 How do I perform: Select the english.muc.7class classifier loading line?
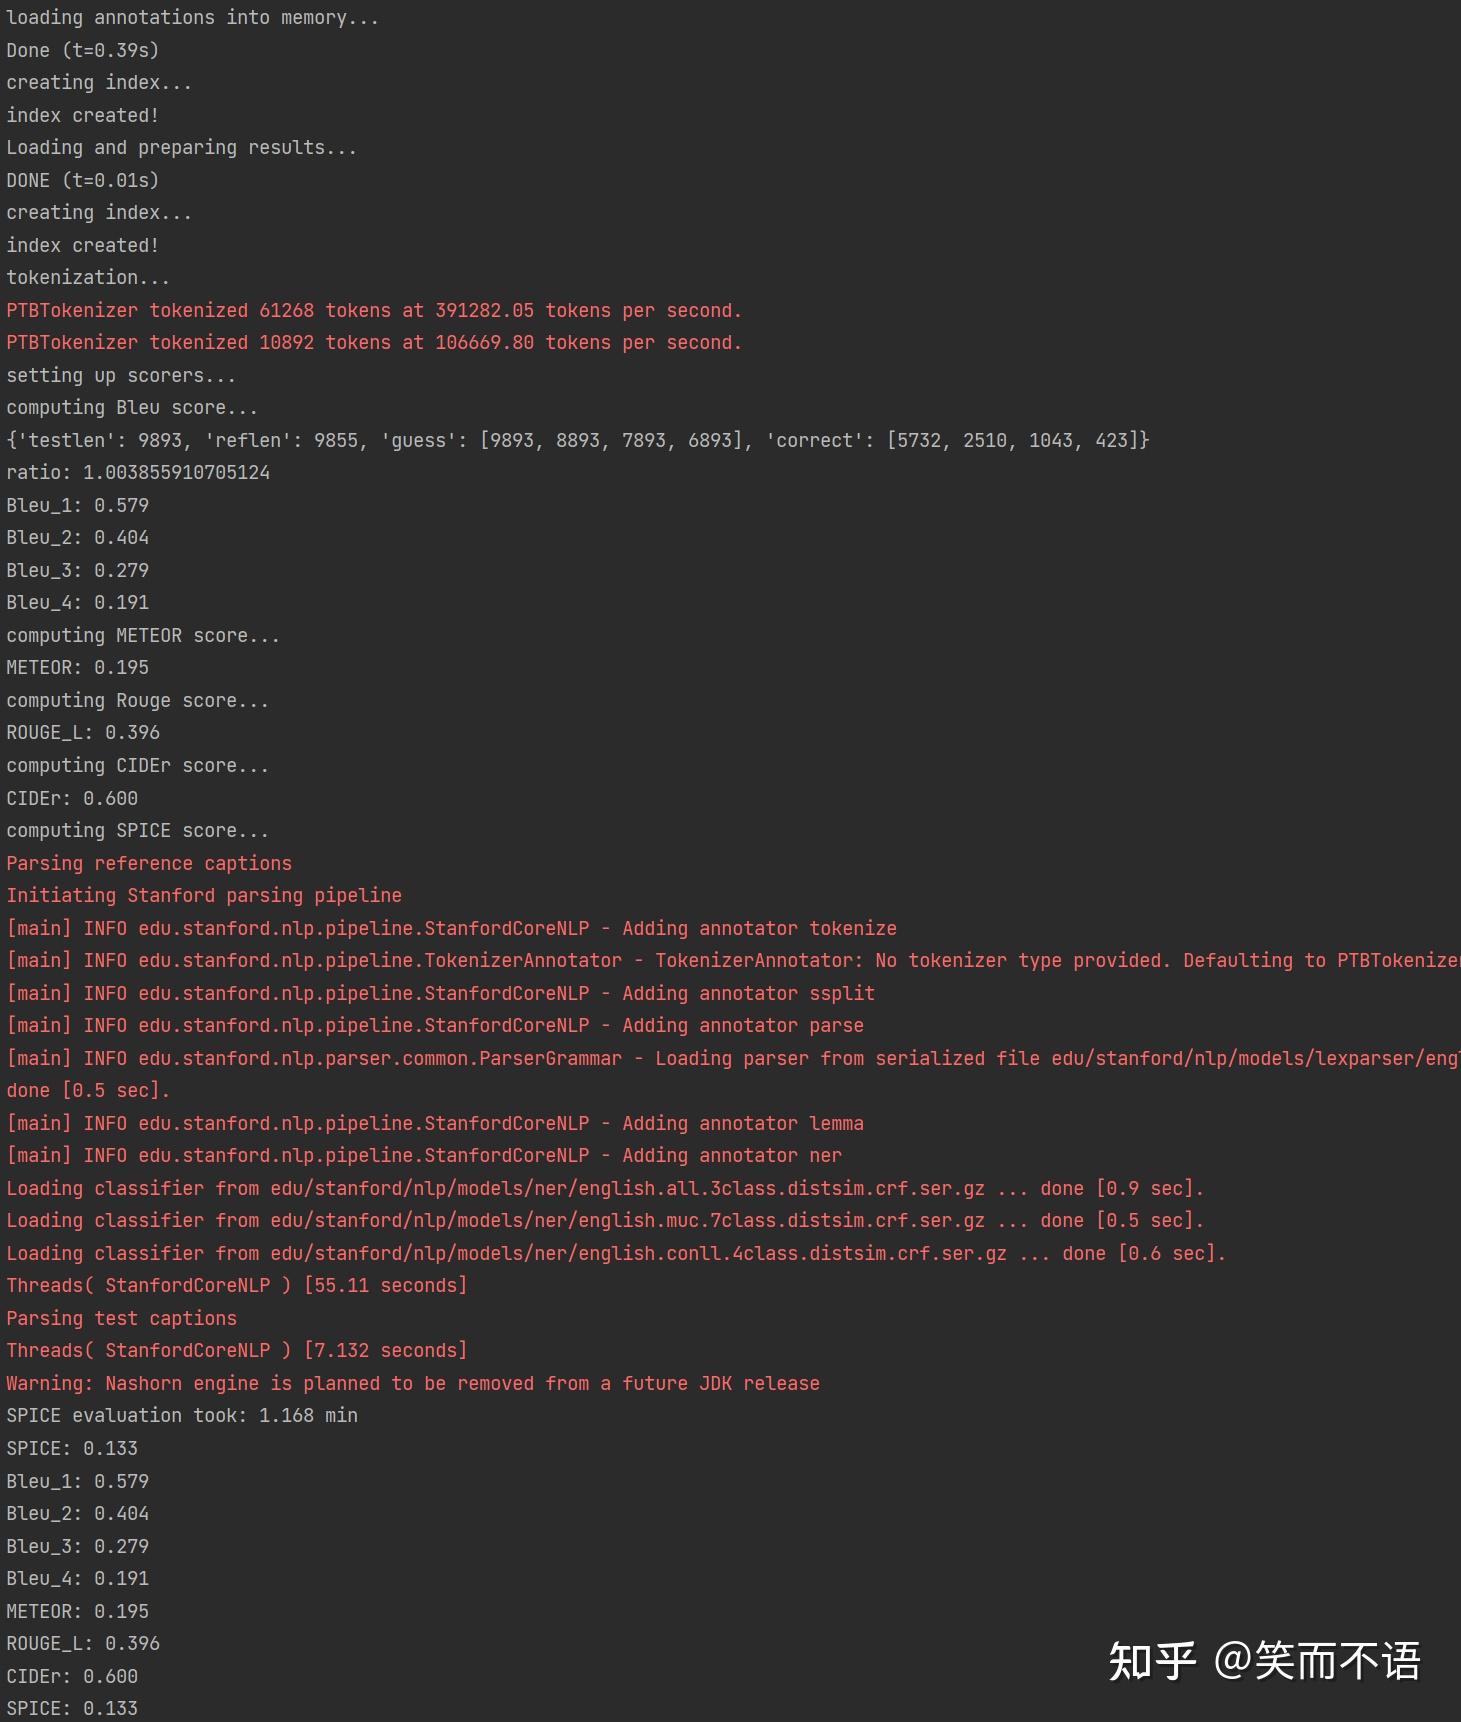click(604, 1221)
